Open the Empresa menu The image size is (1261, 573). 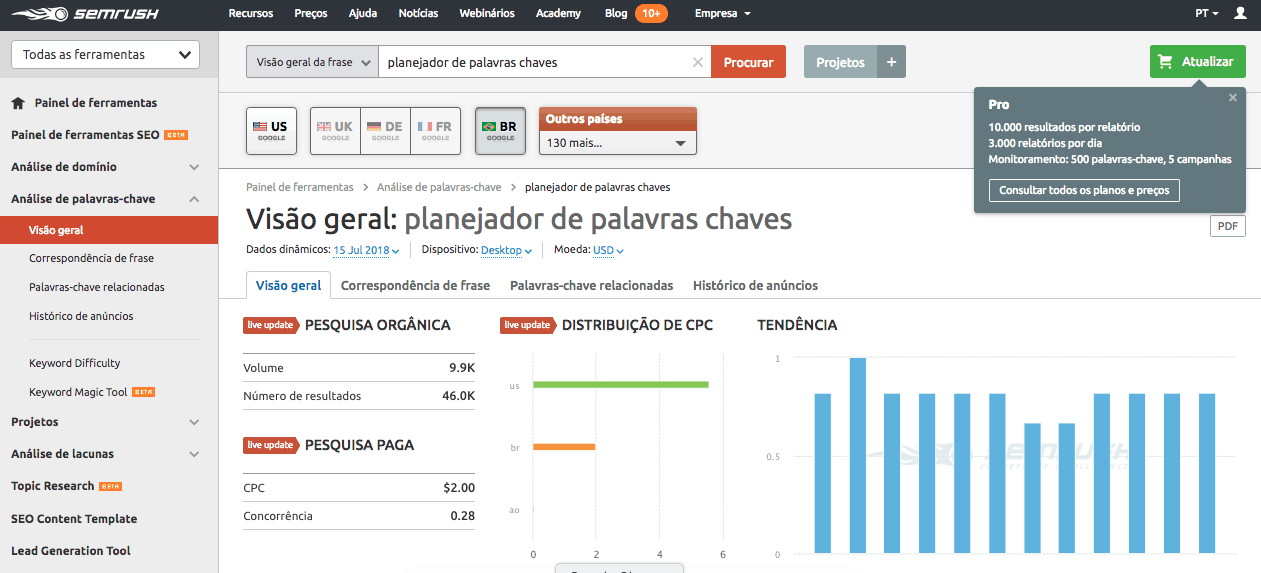point(723,14)
